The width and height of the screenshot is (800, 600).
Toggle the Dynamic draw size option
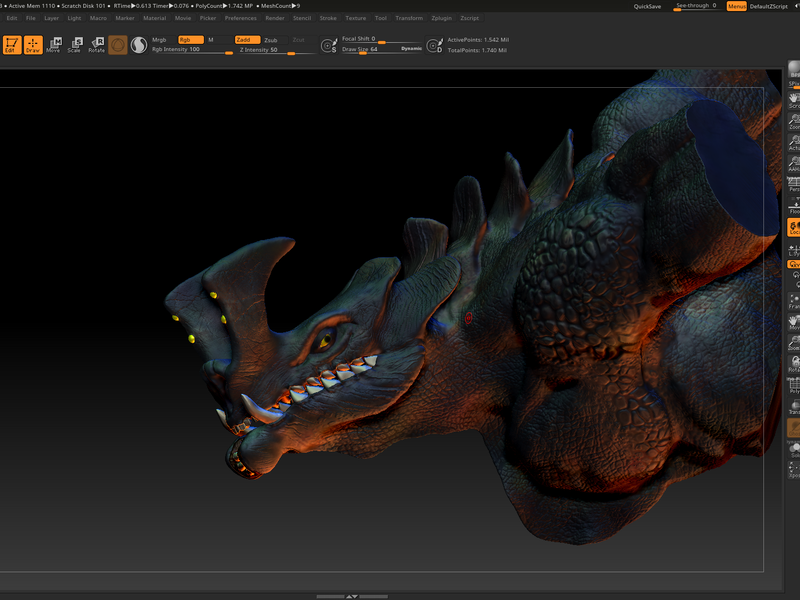[411, 48]
